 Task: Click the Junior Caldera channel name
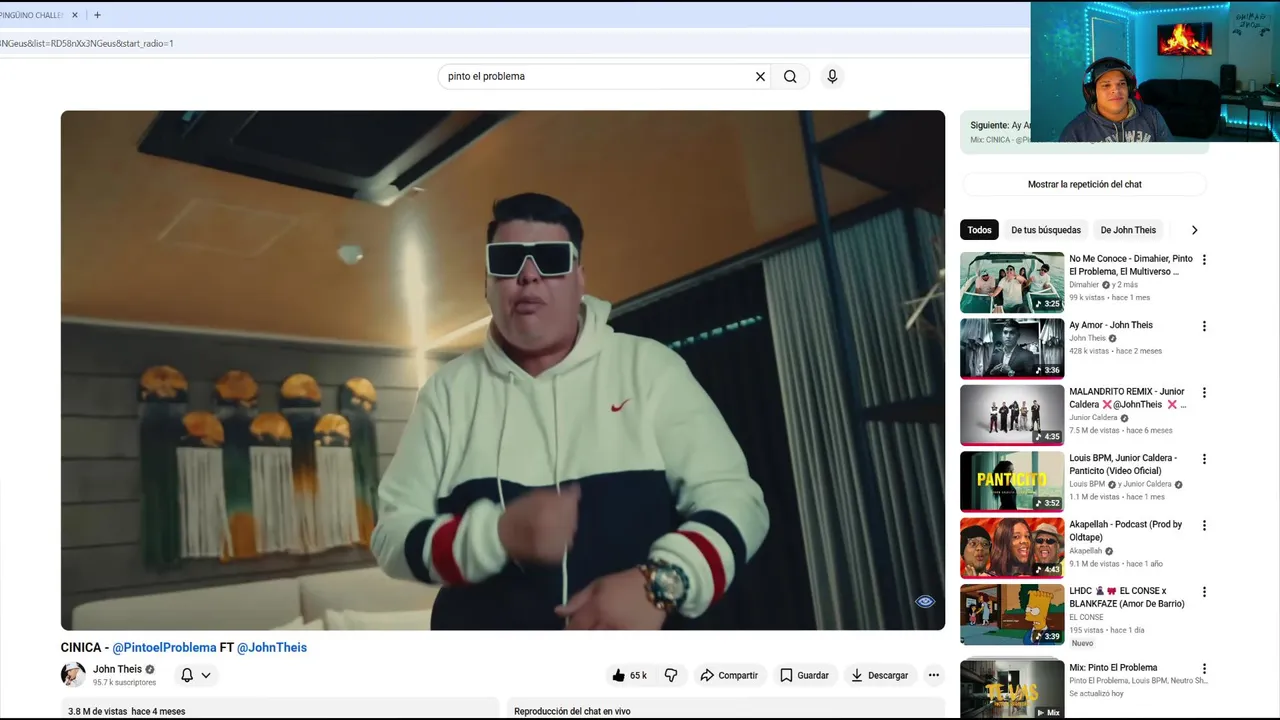pyautogui.click(x=1093, y=418)
